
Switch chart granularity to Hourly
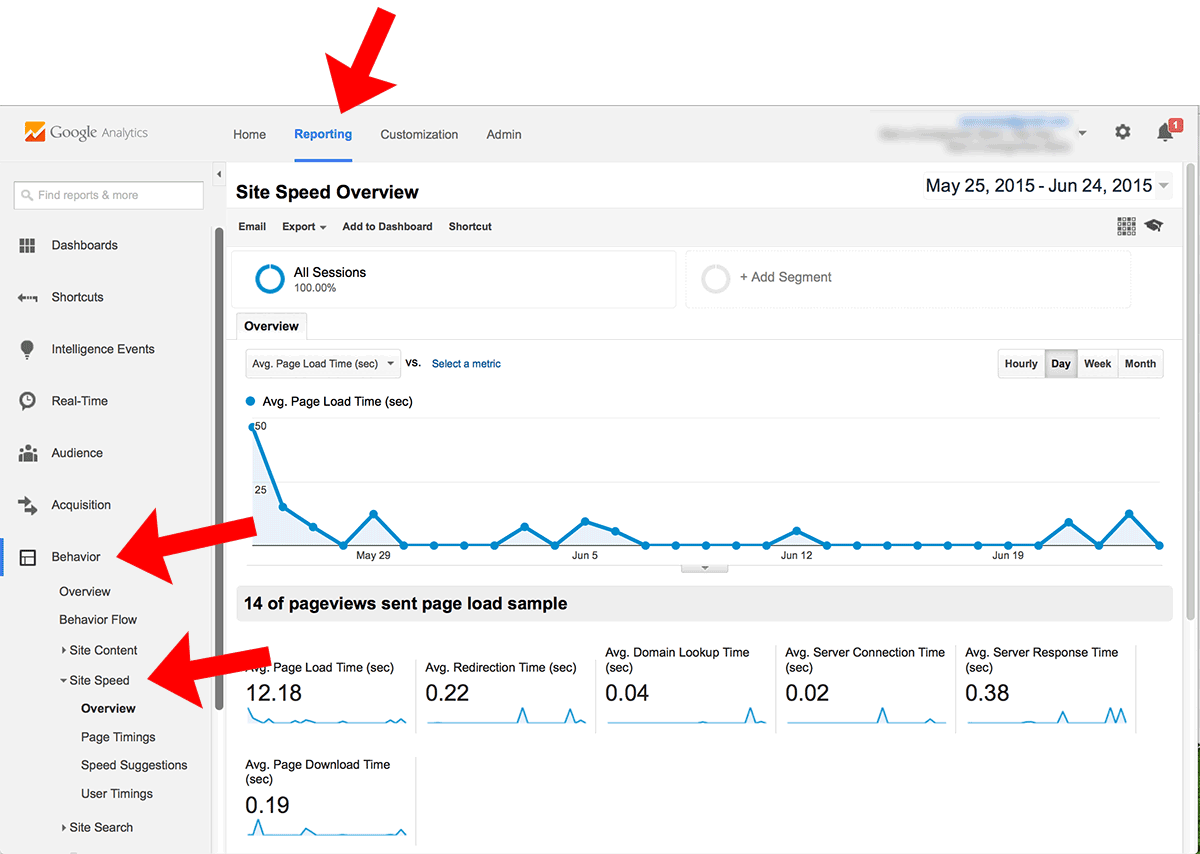click(1021, 364)
